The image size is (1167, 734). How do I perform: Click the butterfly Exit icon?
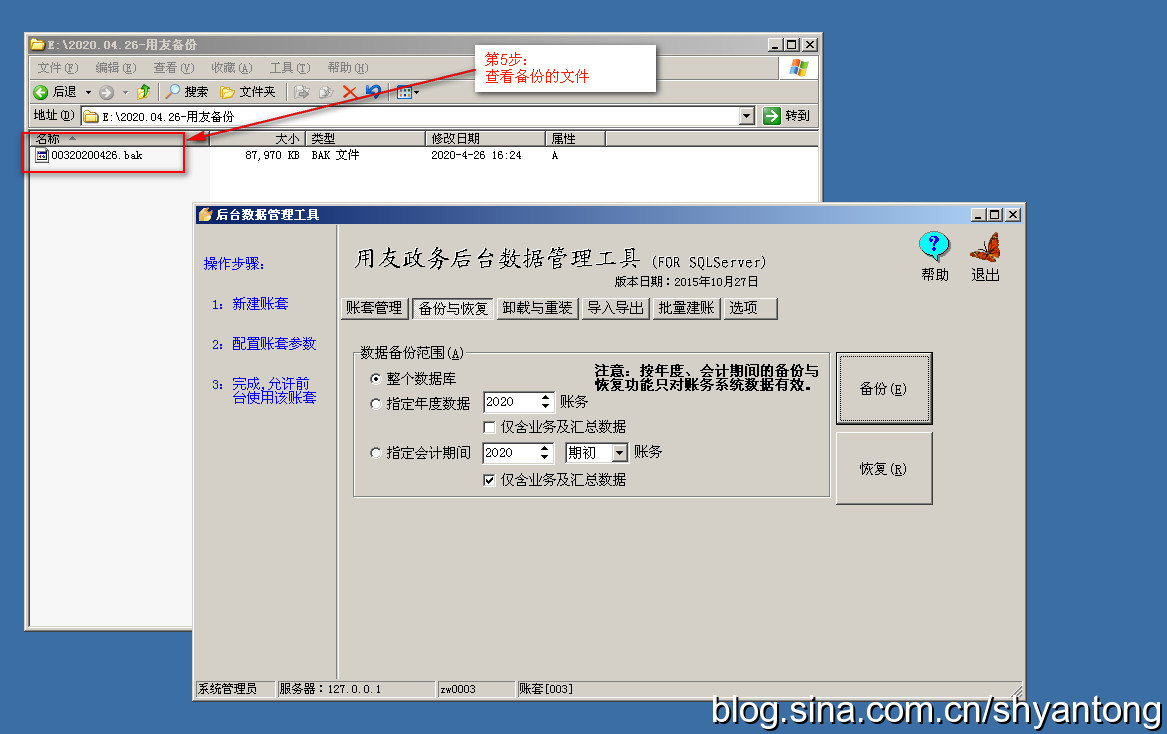pyautogui.click(x=985, y=246)
